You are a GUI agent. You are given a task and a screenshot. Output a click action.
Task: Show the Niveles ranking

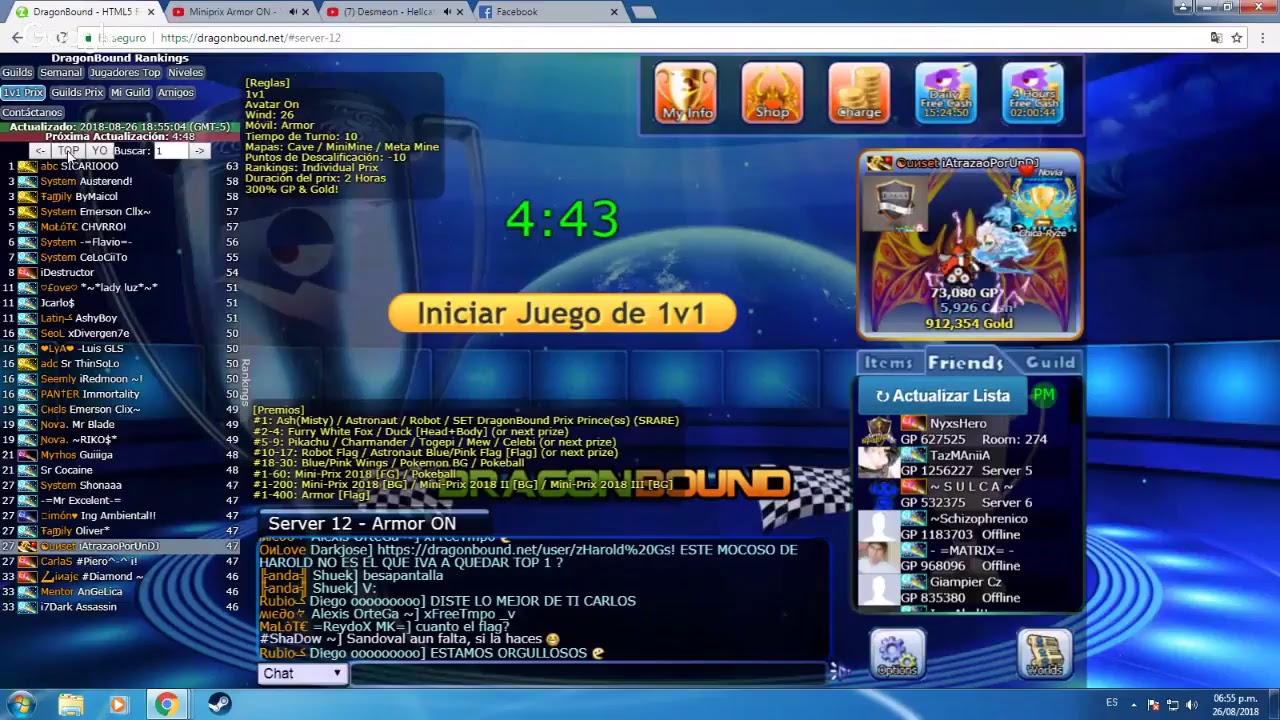185,73
